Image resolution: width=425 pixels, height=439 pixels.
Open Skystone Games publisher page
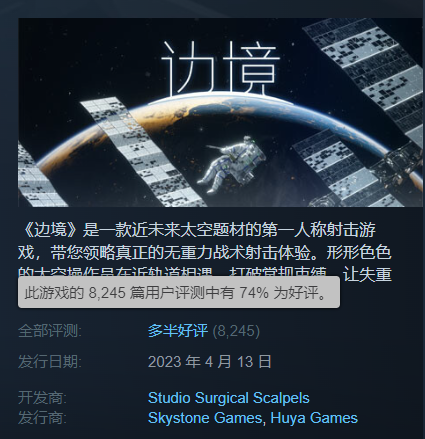205,418
